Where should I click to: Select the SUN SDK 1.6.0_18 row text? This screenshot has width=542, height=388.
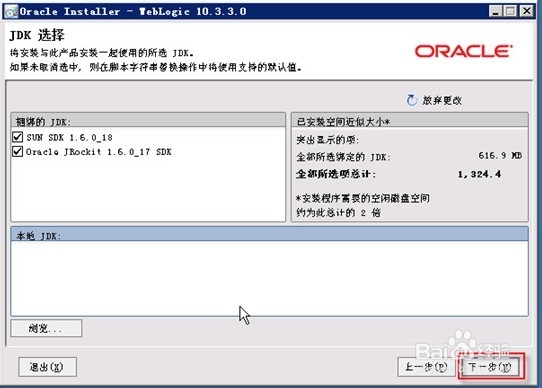click(x=69, y=138)
